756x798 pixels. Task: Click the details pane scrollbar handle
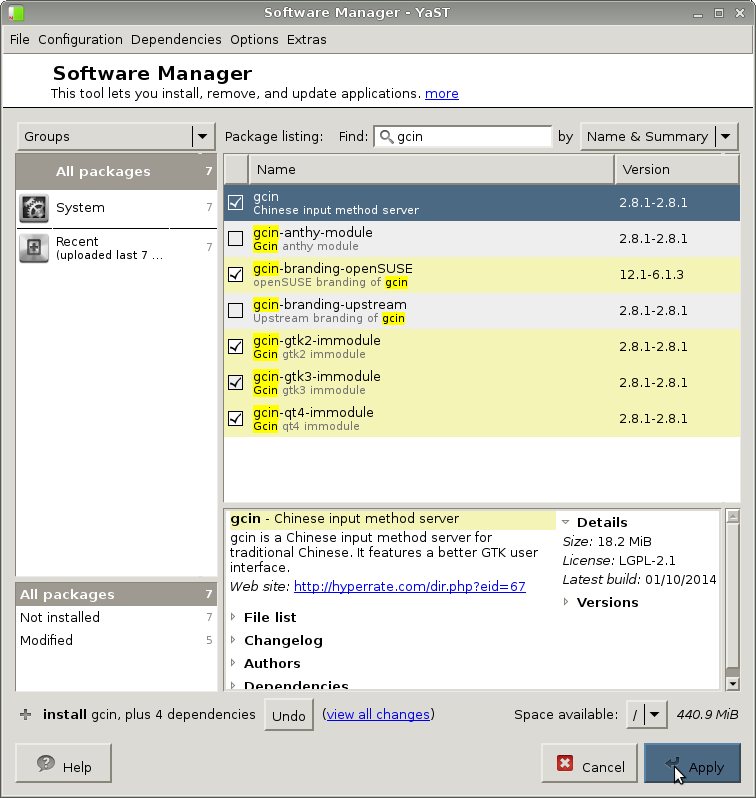(x=733, y=596)
